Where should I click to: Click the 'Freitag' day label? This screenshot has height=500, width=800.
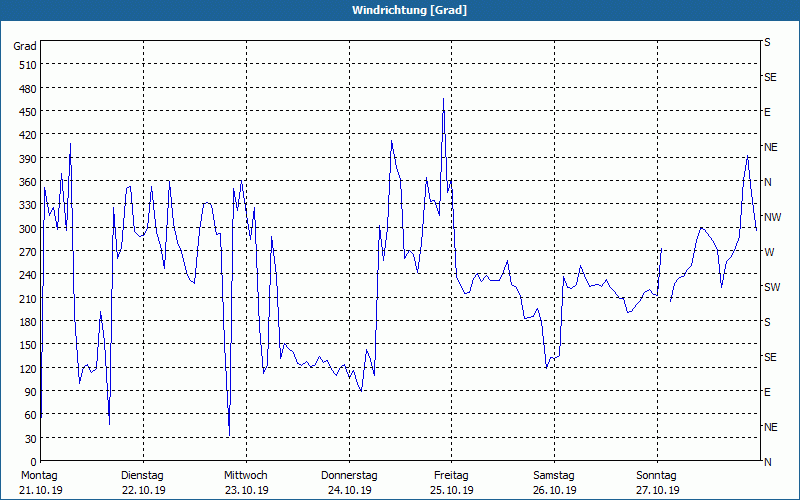pyautogui.click(x=451, y=476)
